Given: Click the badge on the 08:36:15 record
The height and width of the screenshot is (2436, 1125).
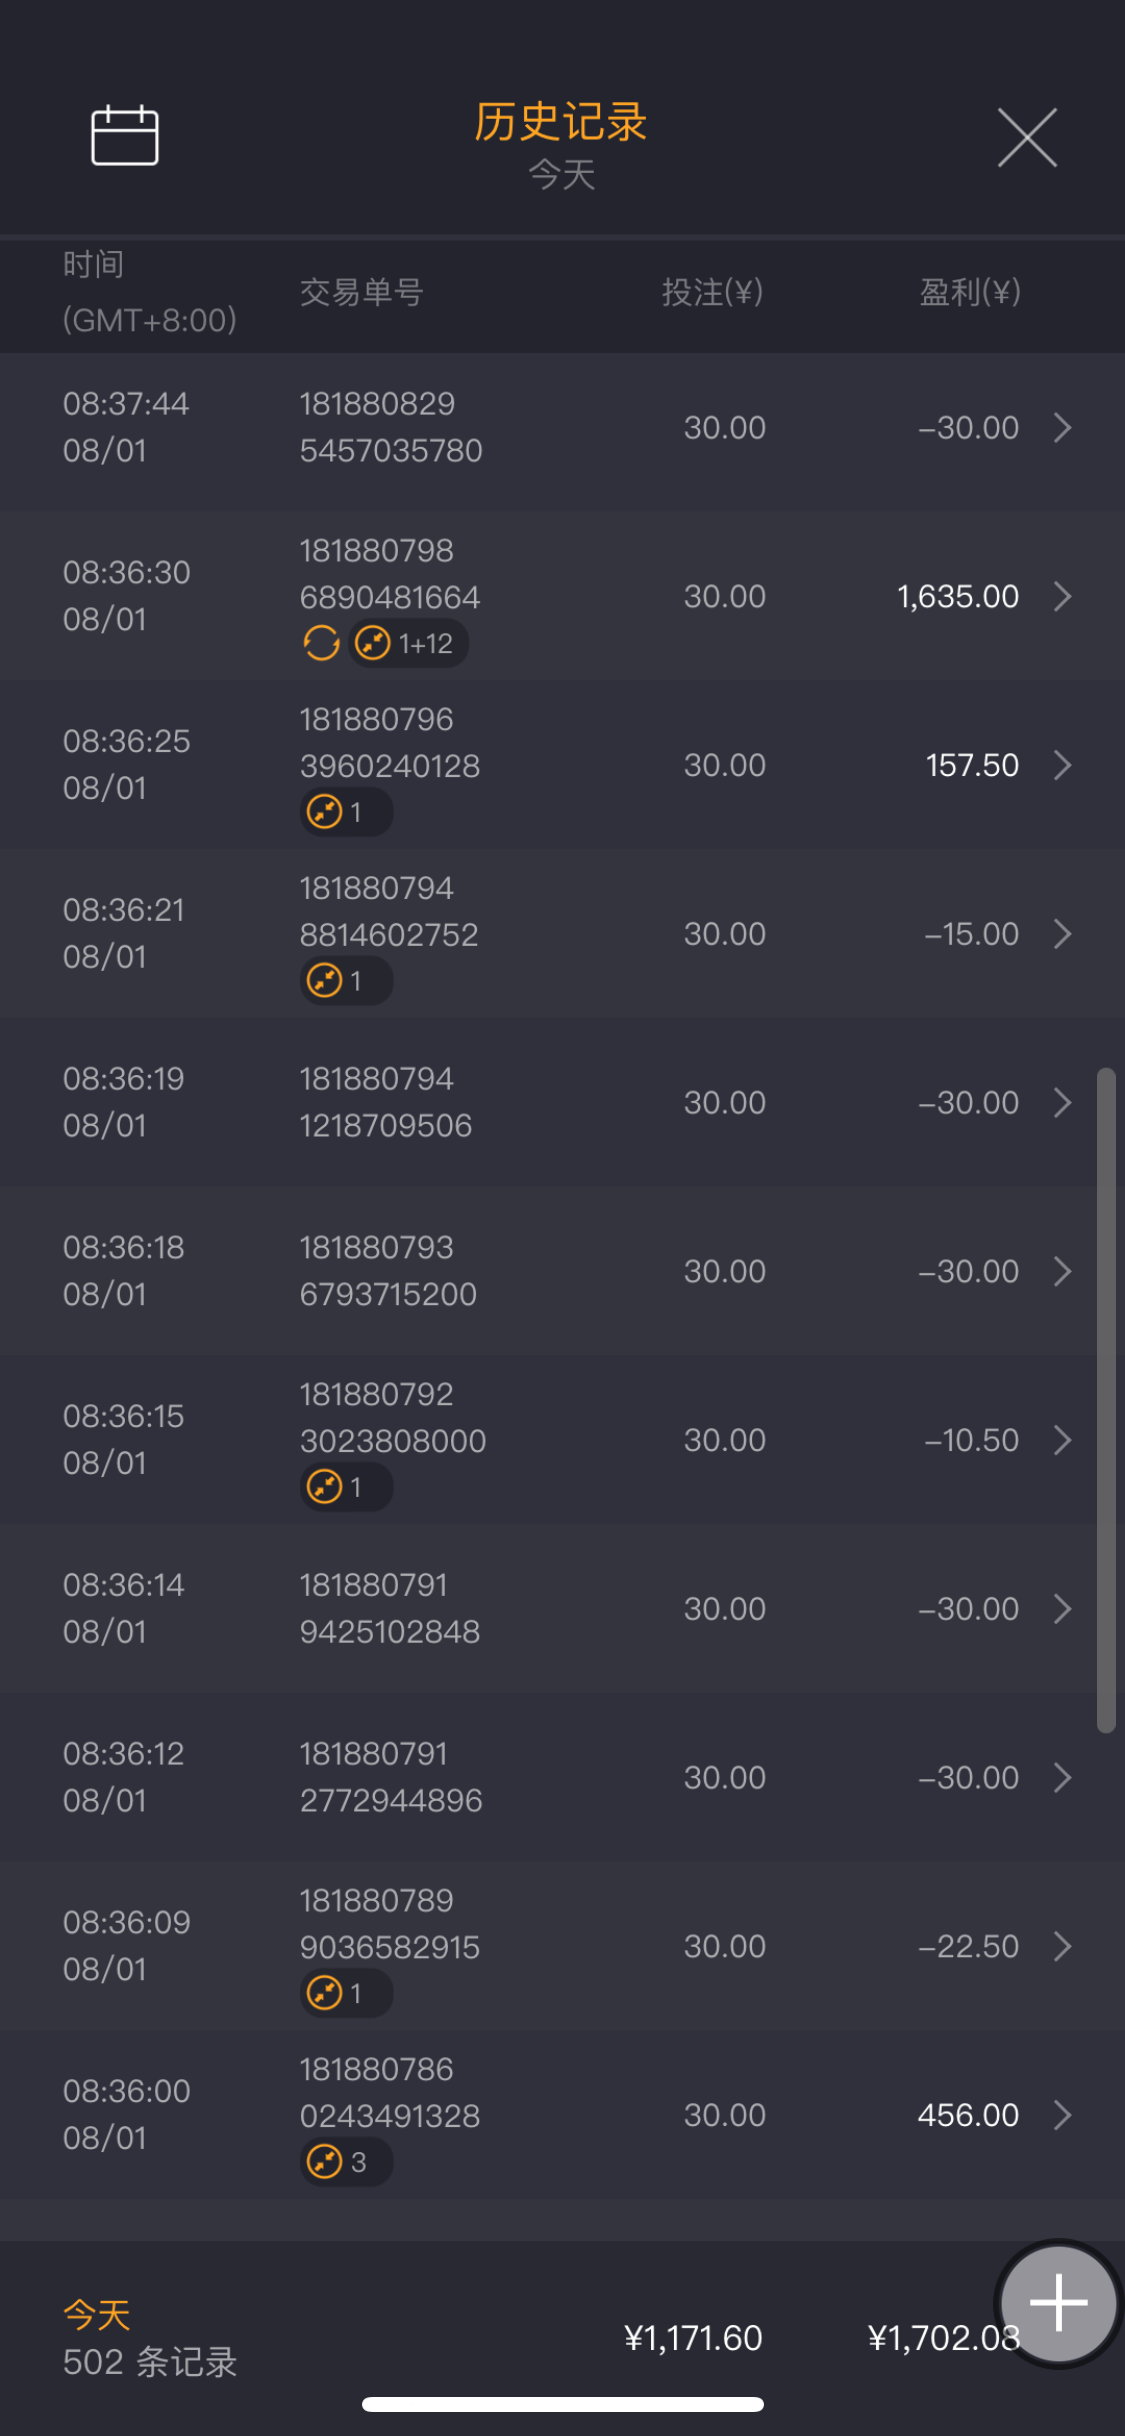Looking at the screenshot, I should coord(345,1487).
